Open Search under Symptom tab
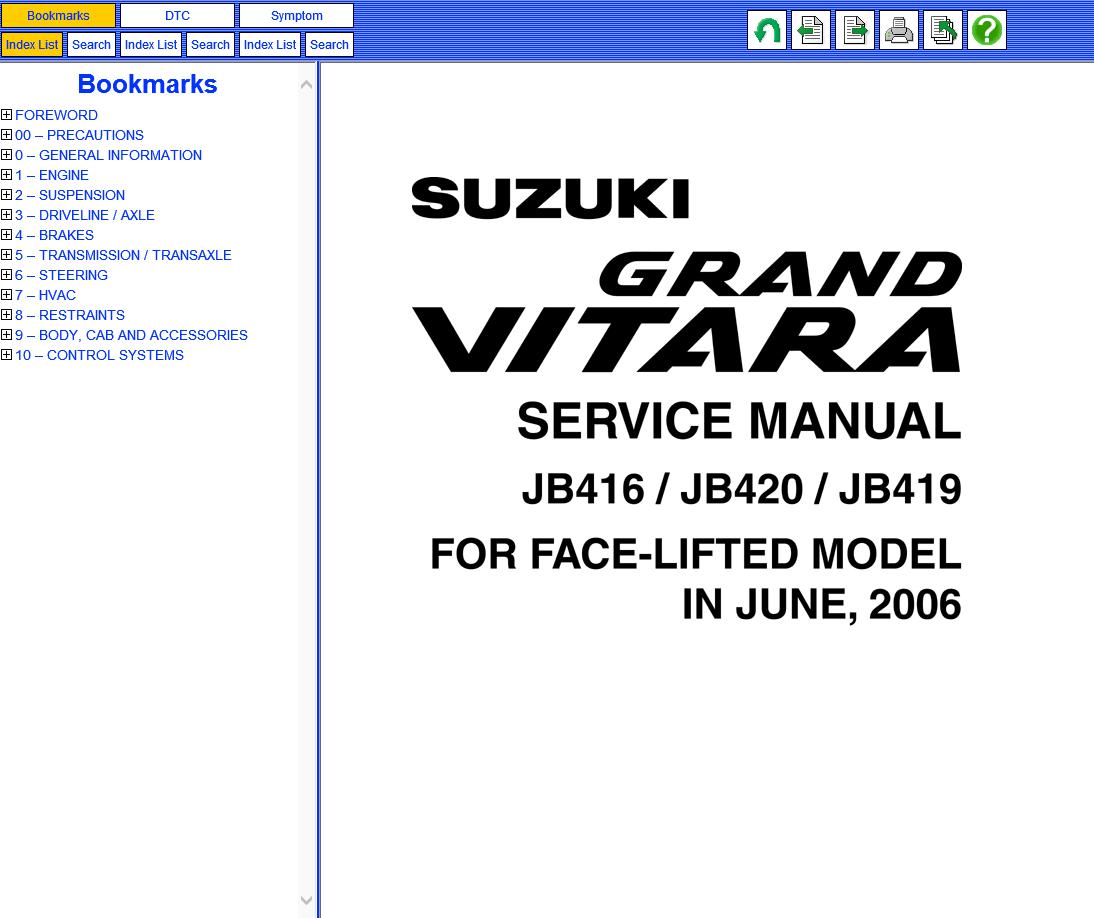The image size is (1094, 918). click(329, 45)
